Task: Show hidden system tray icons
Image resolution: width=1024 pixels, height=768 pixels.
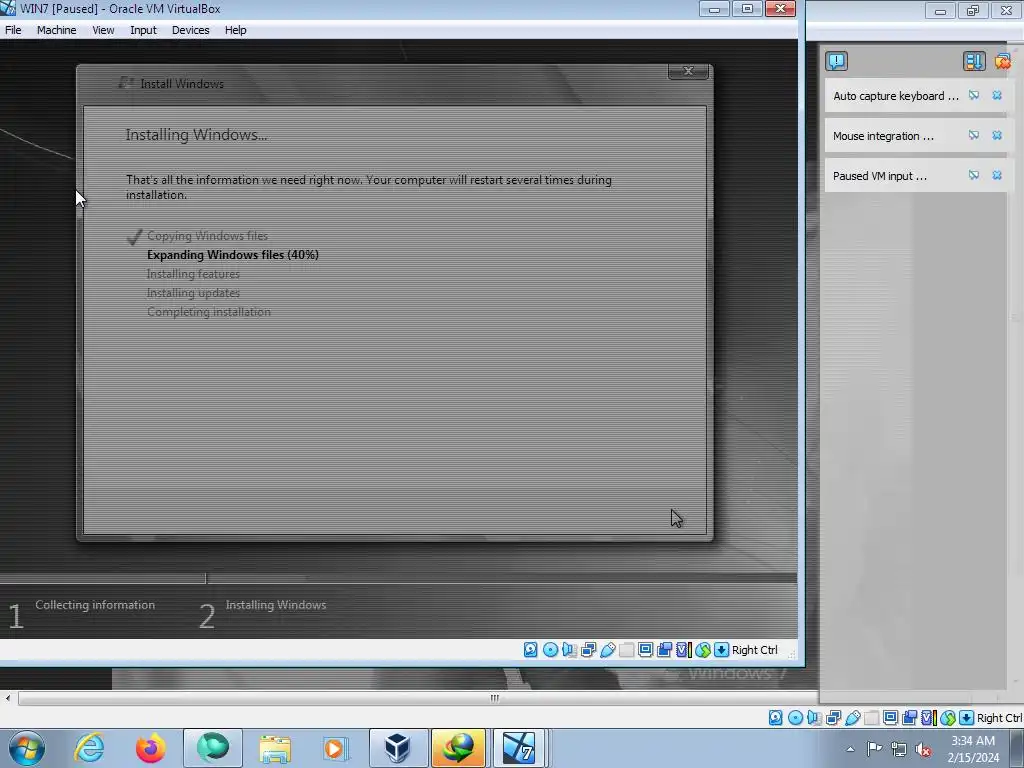Action: [850, 749]
